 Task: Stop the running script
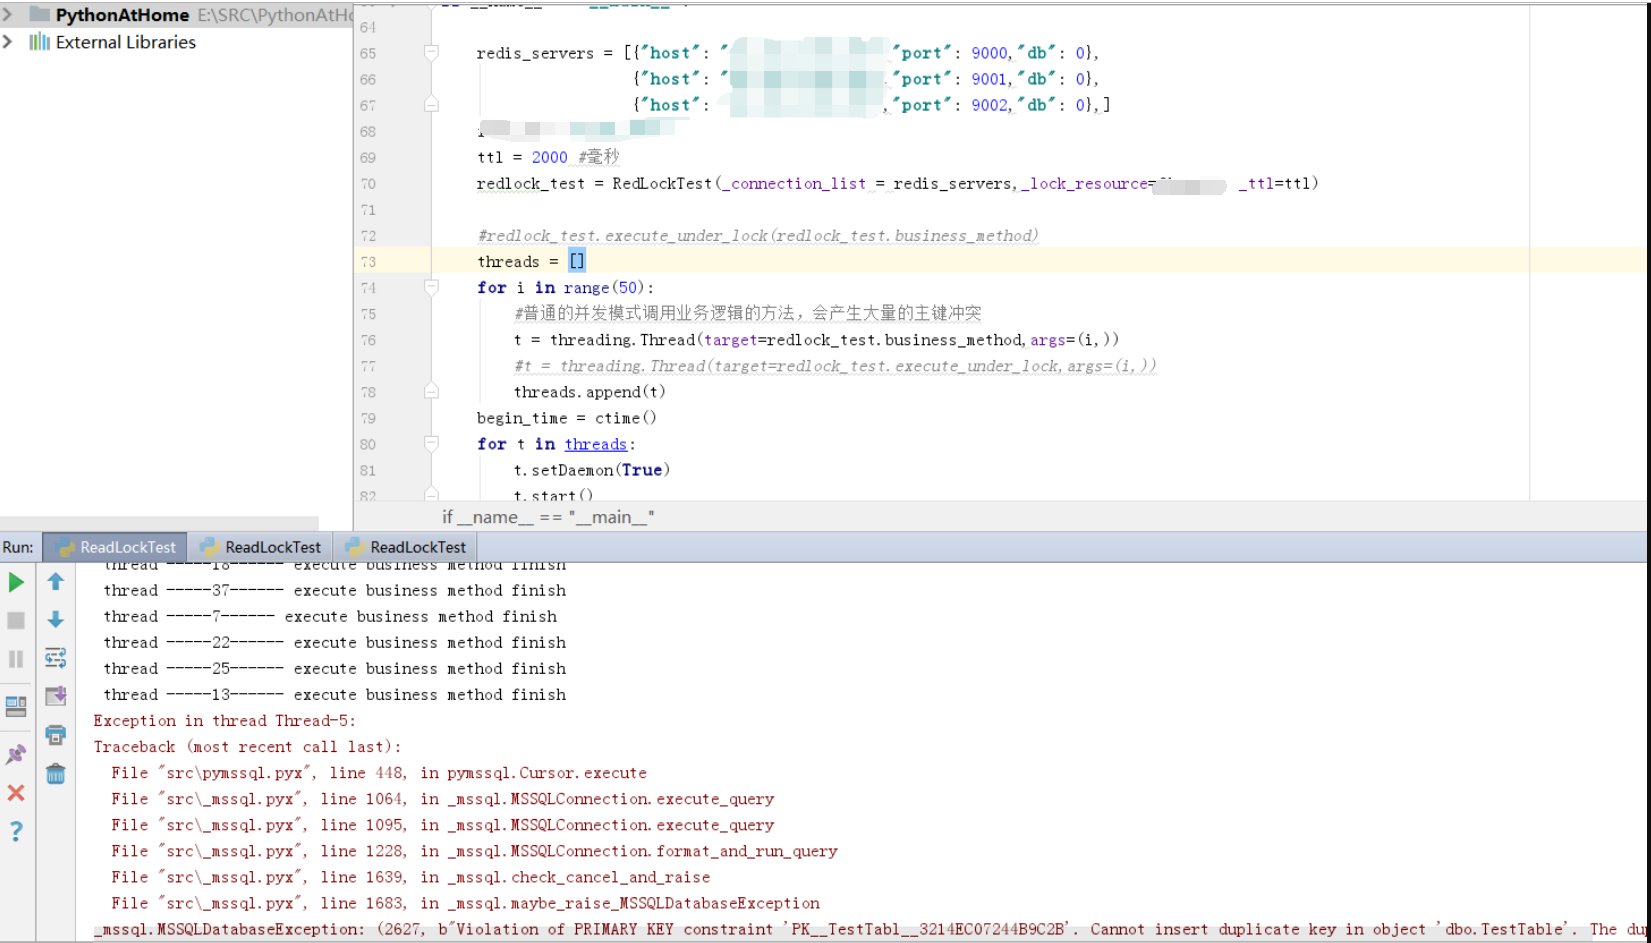click(16, 619)
